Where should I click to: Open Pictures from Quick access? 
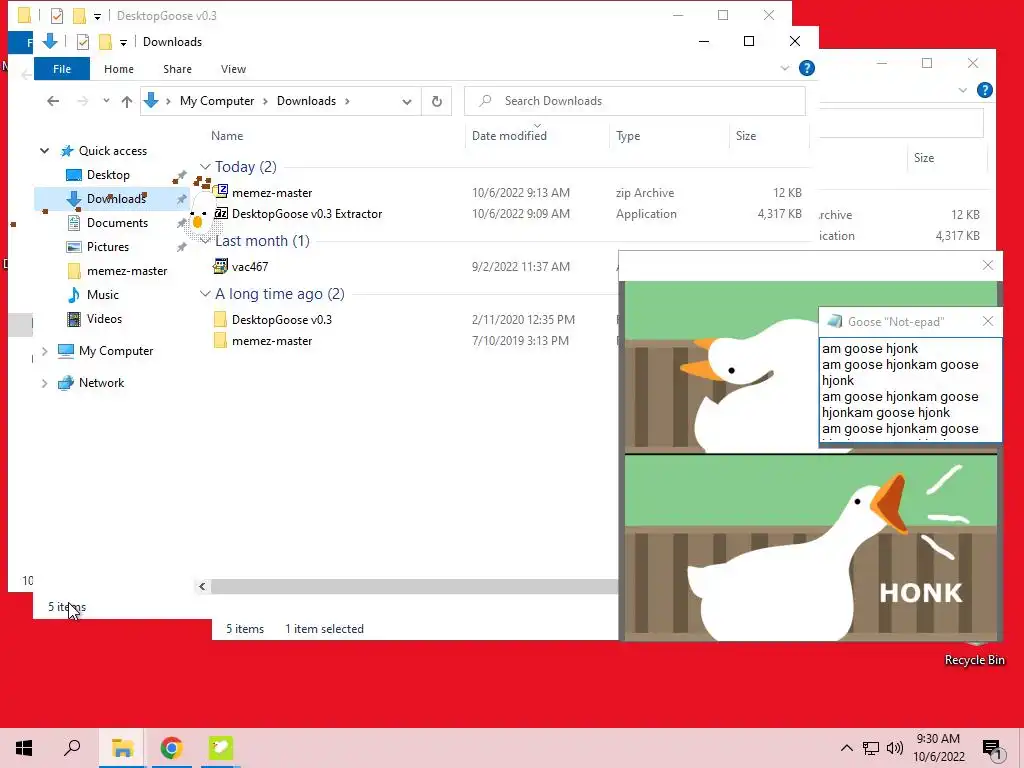pos(108,247)
